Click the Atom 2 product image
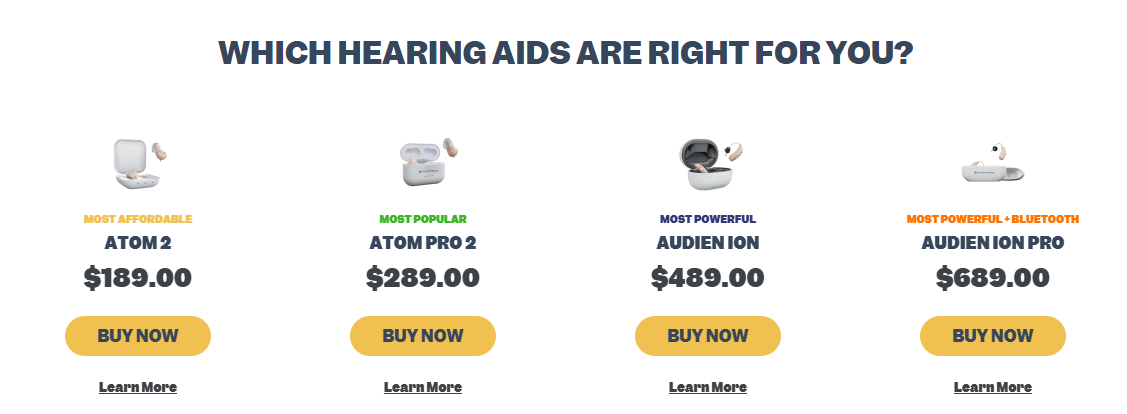 click(x=138, y=164)
